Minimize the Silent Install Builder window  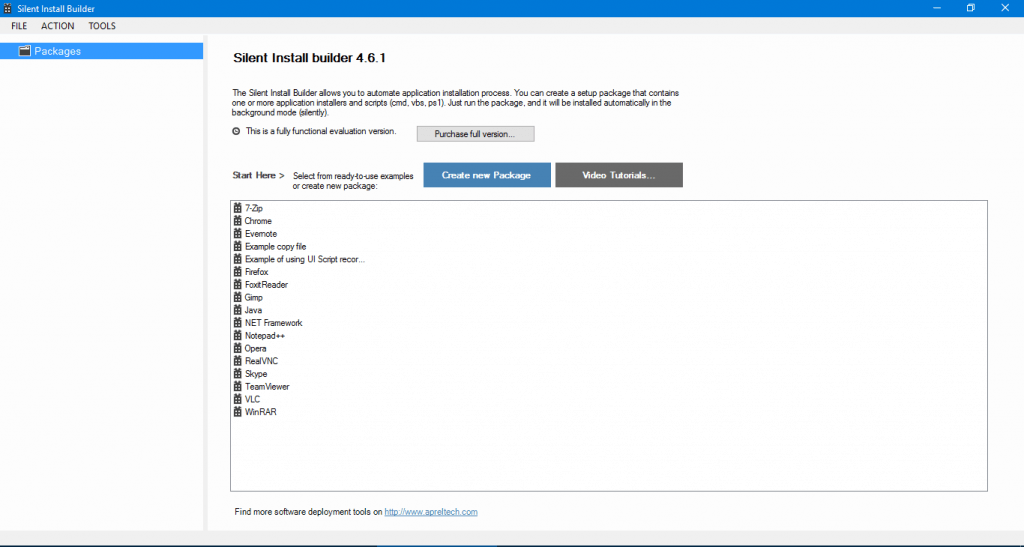[937, 8]
